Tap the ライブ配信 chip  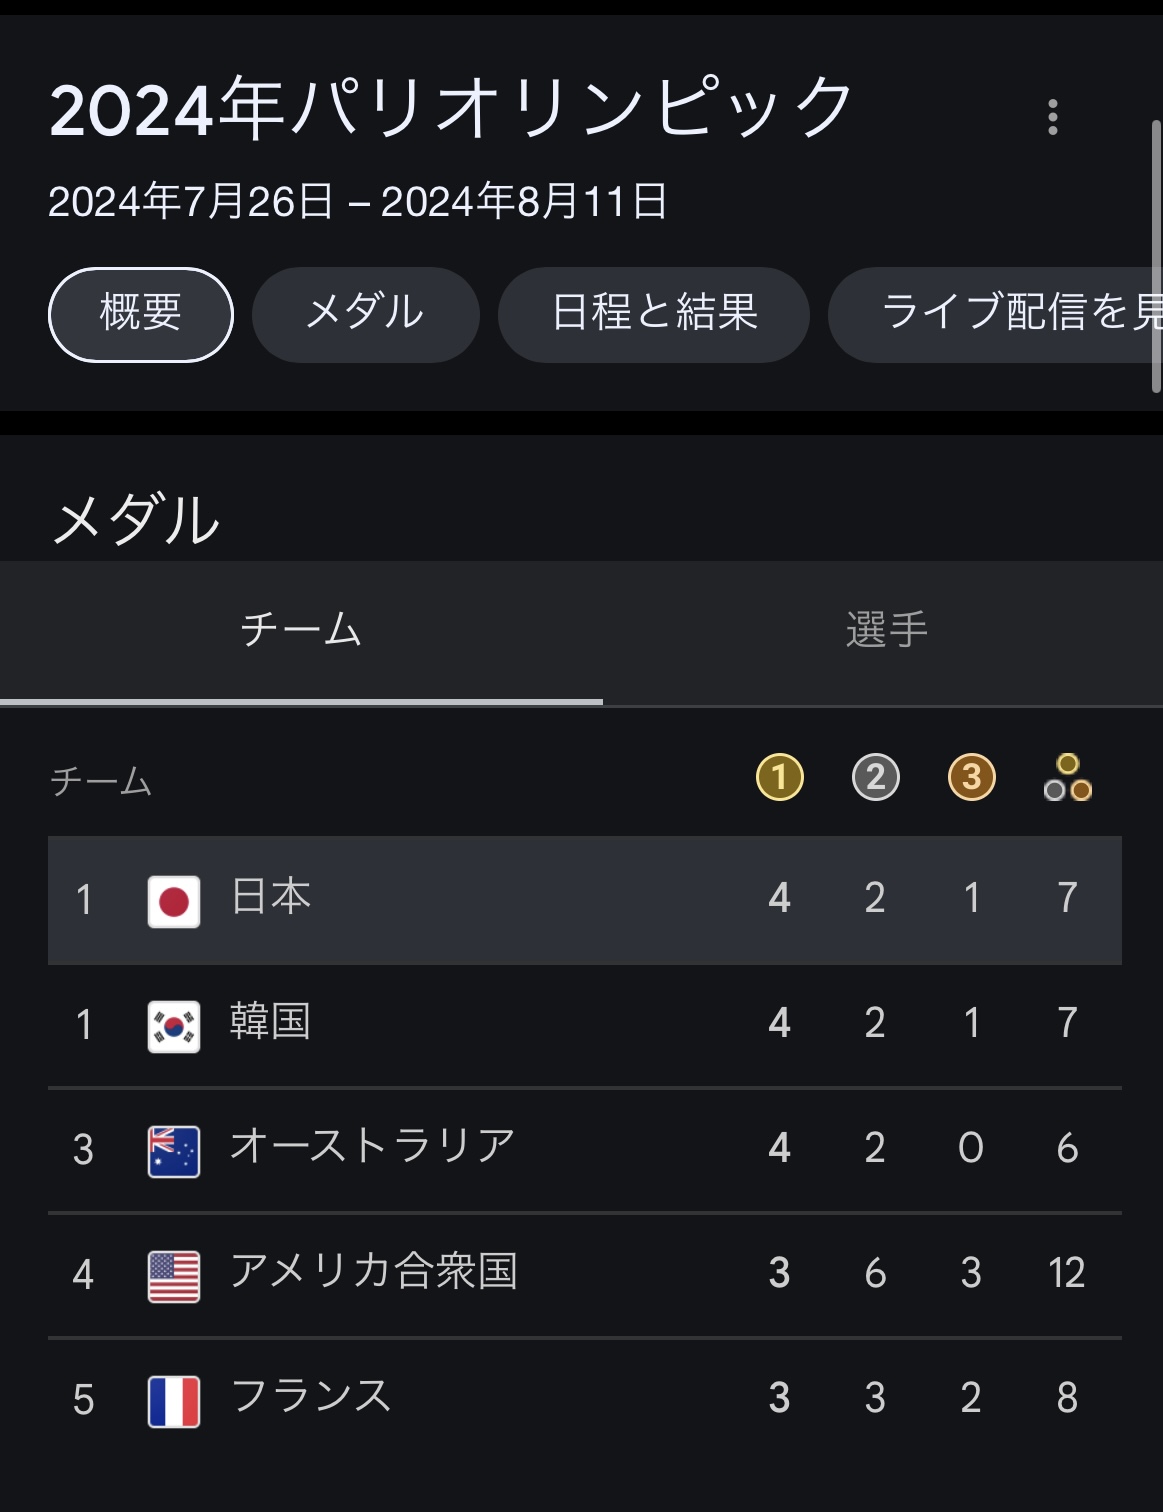[x=1000, y=314]
